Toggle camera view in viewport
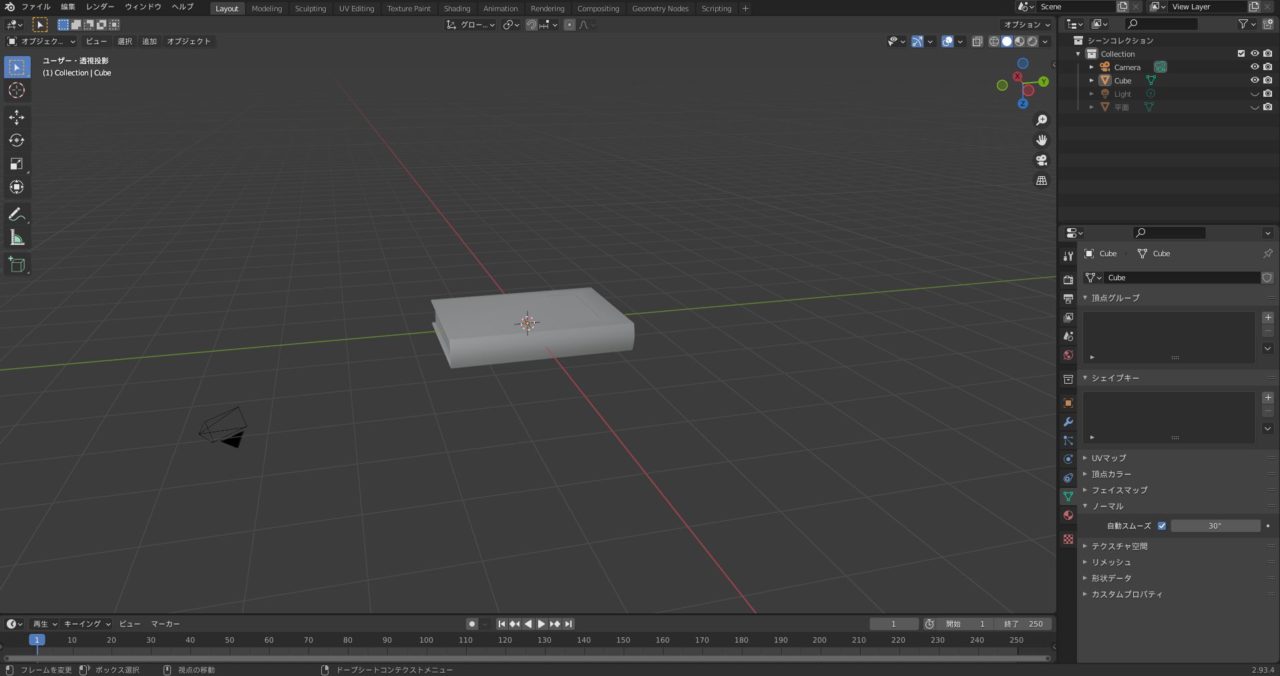 pos(1041,160)
